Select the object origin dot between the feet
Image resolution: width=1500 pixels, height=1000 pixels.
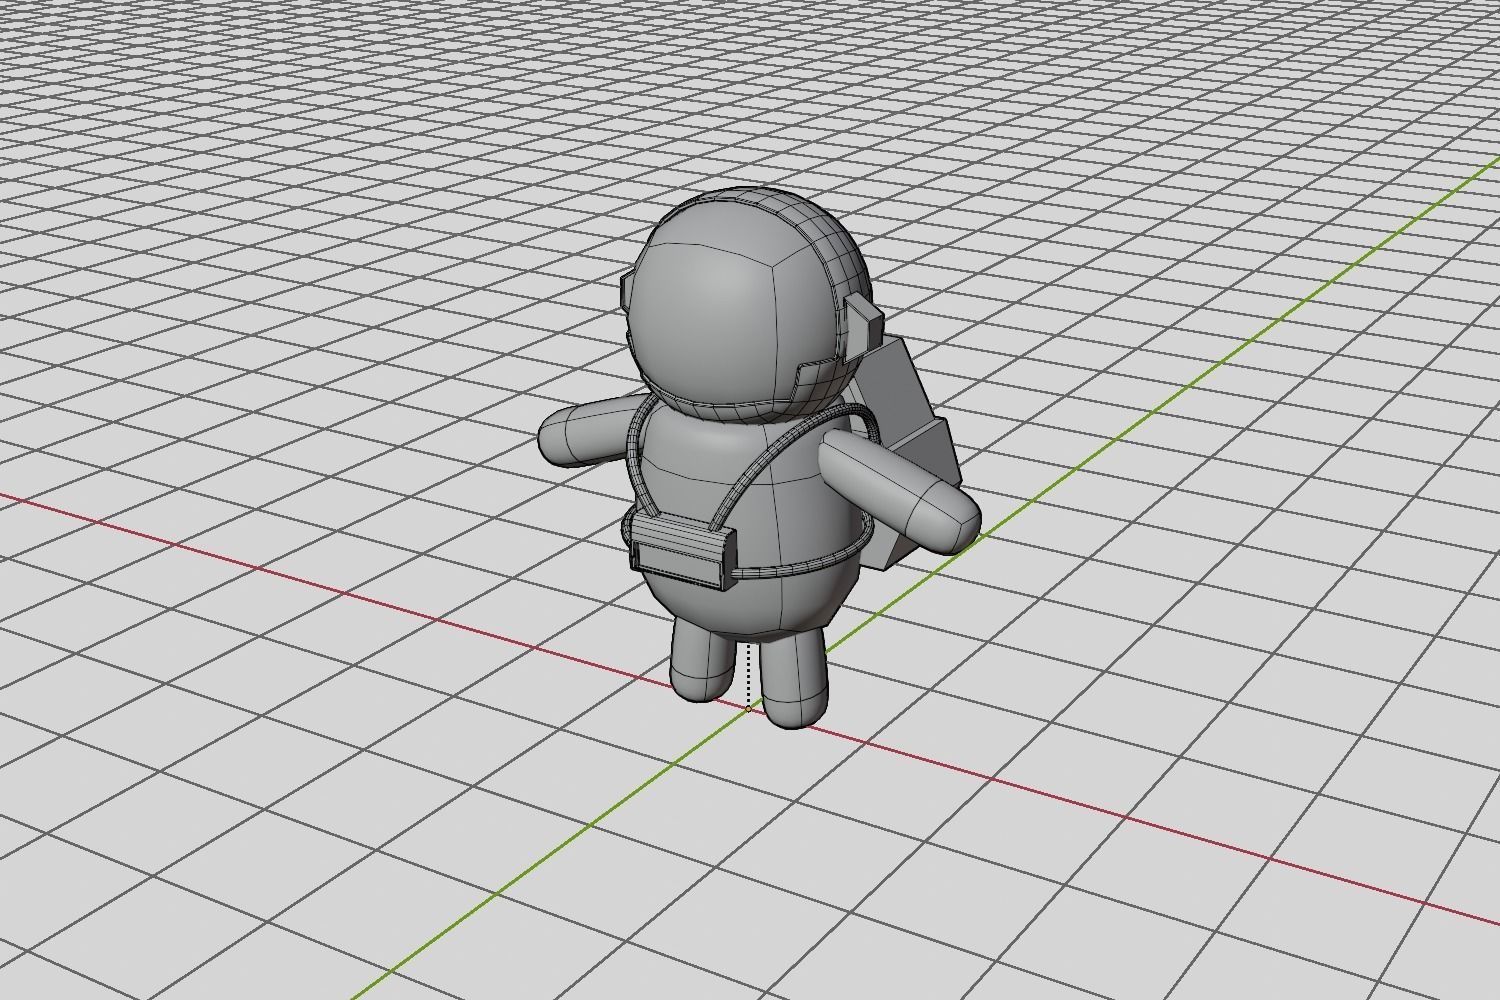click(x=748, y=708)
